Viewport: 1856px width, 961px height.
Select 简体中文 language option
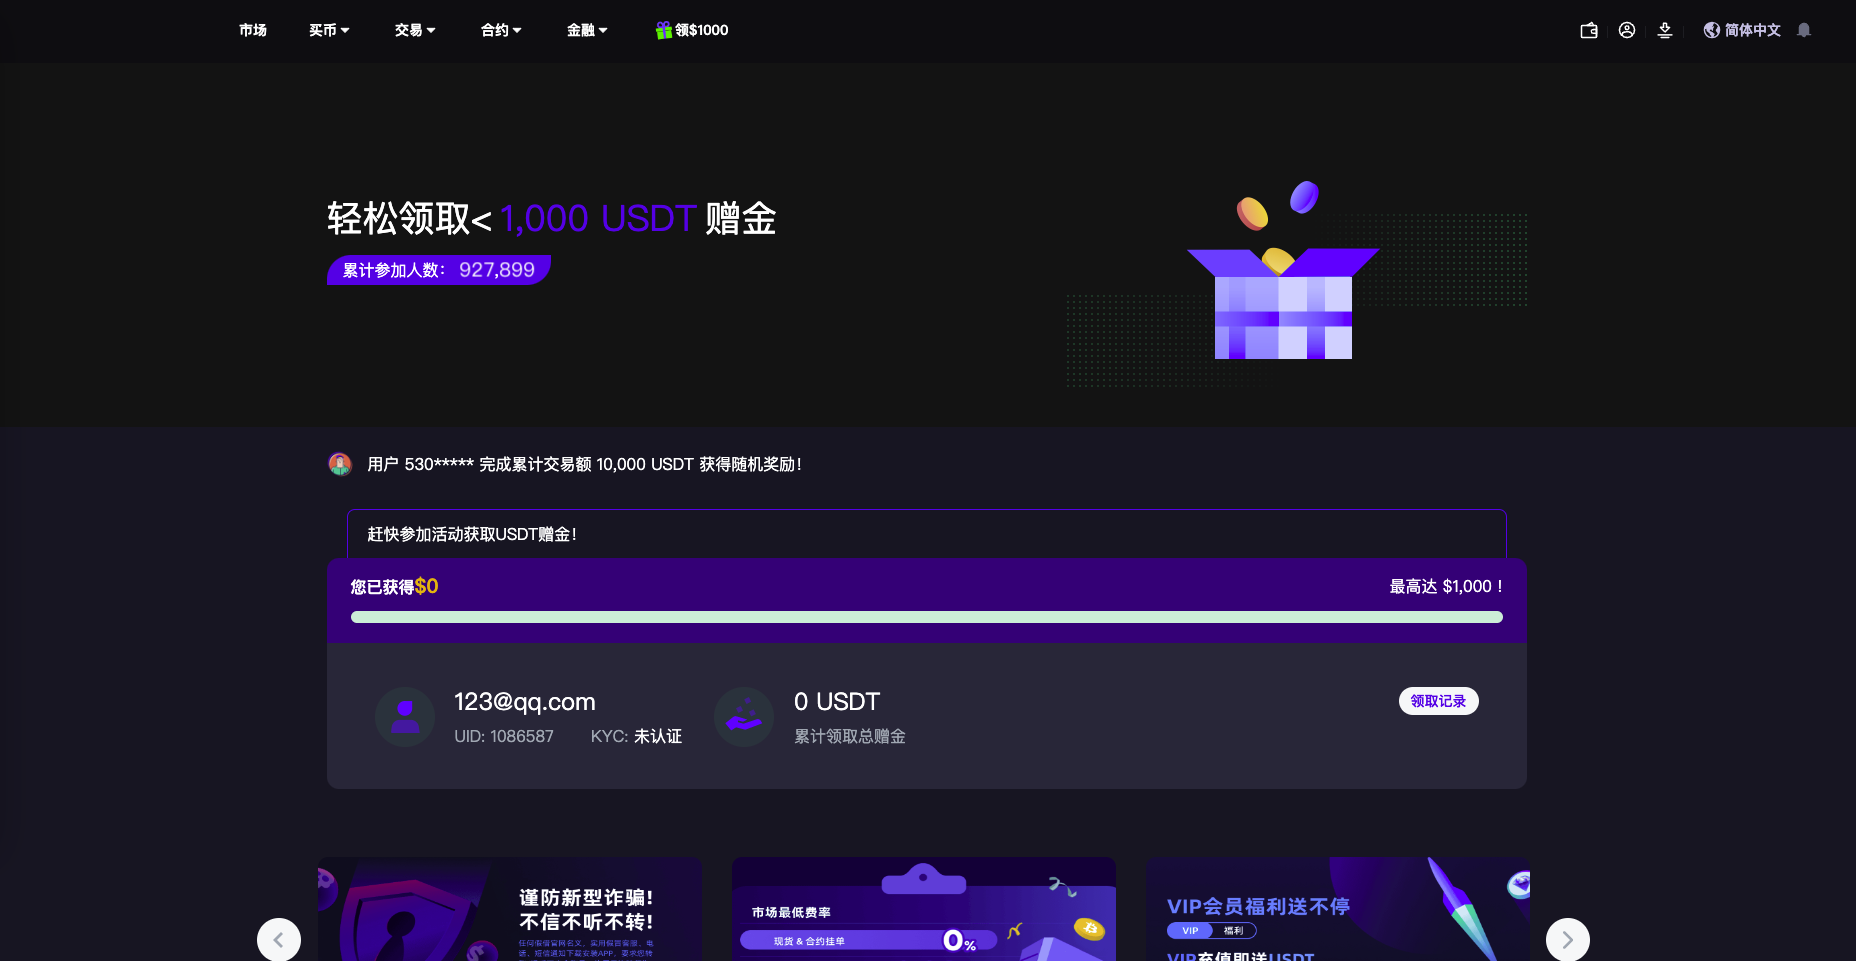1752,31
